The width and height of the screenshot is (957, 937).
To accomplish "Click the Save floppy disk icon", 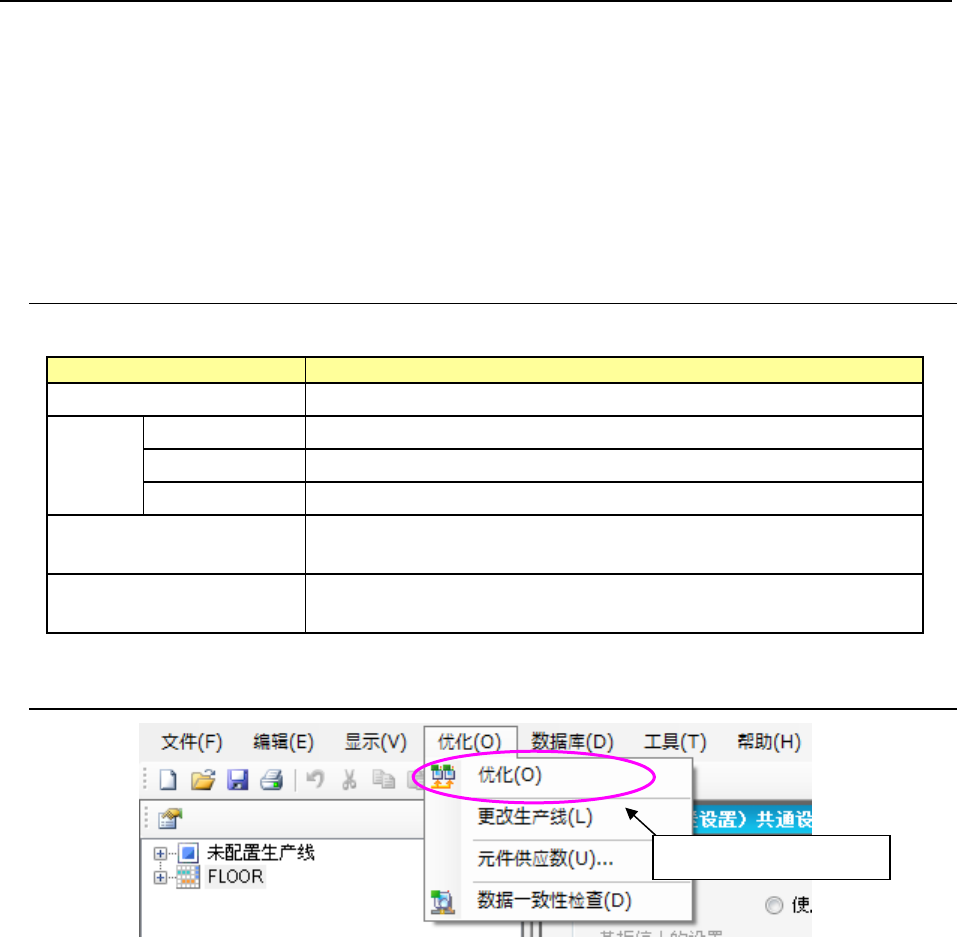I will click(237, 780).
